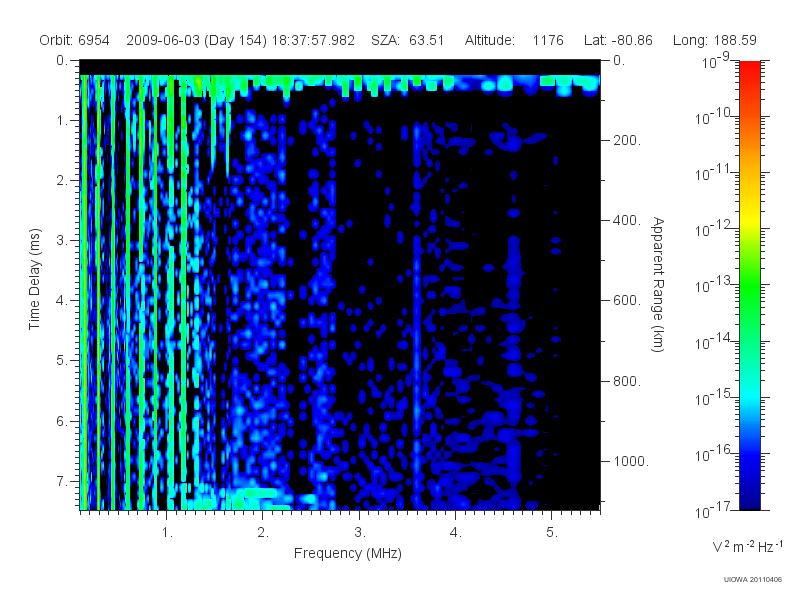Click the '10^-9' color scale label
The image size is (800, 600).
pyautogui.click(x=715, y=62)
